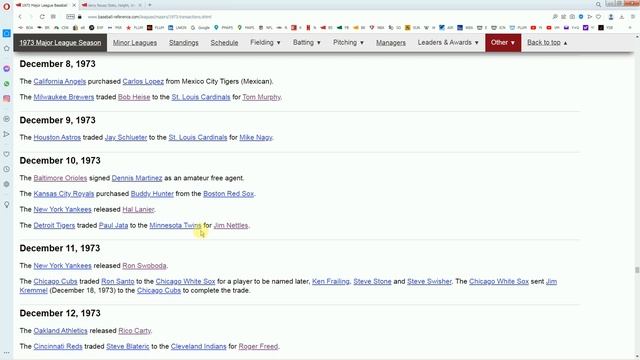
Task: Go back with the browser back arrow
Action: tap(20, 17)
